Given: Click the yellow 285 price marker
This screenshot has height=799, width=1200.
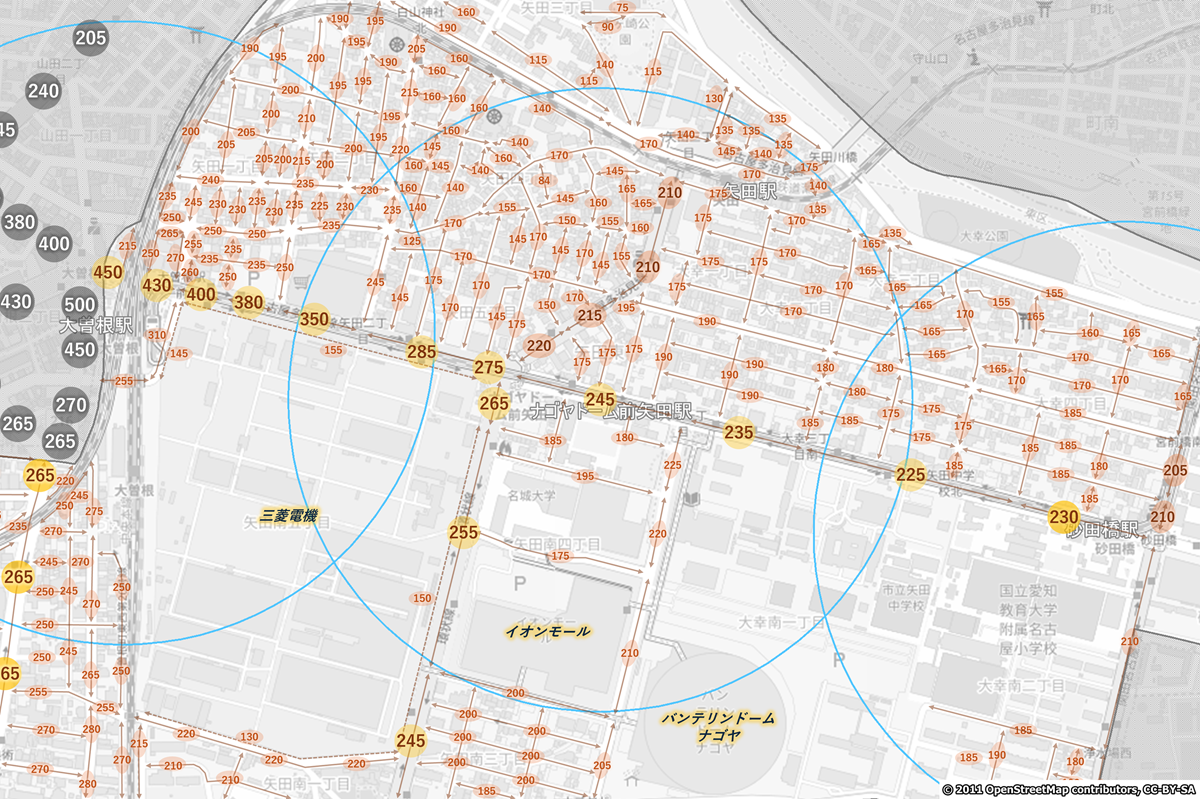Looking at the screenshot, I should click(x=421, y=352).
